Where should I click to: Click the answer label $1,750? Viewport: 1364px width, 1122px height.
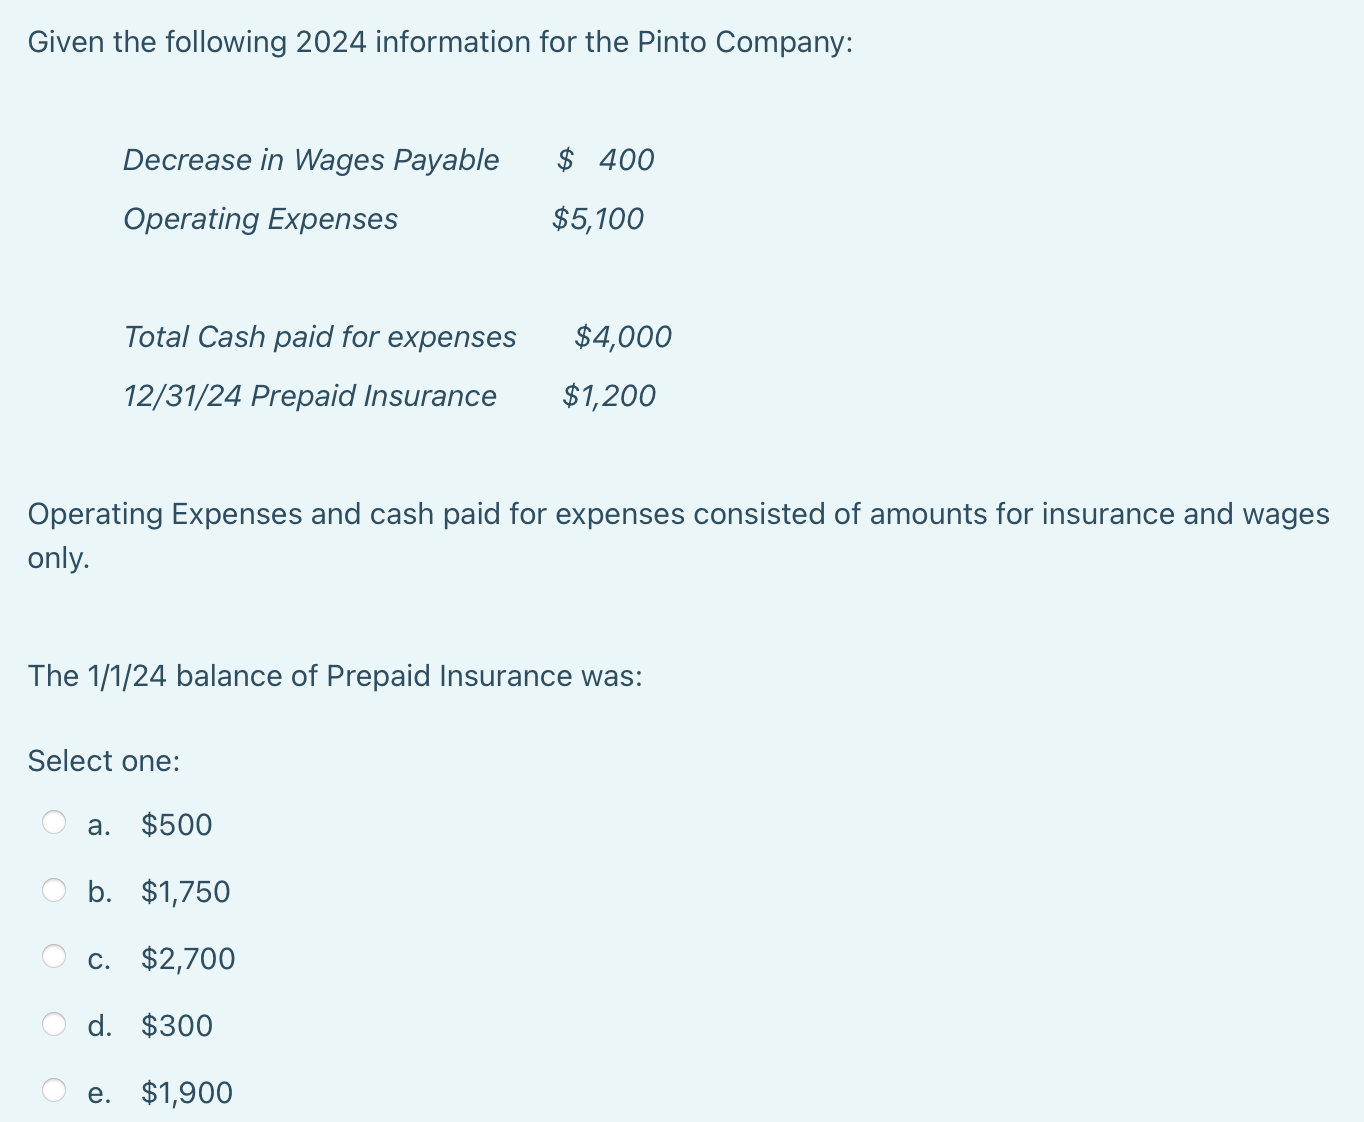(184, 892)
